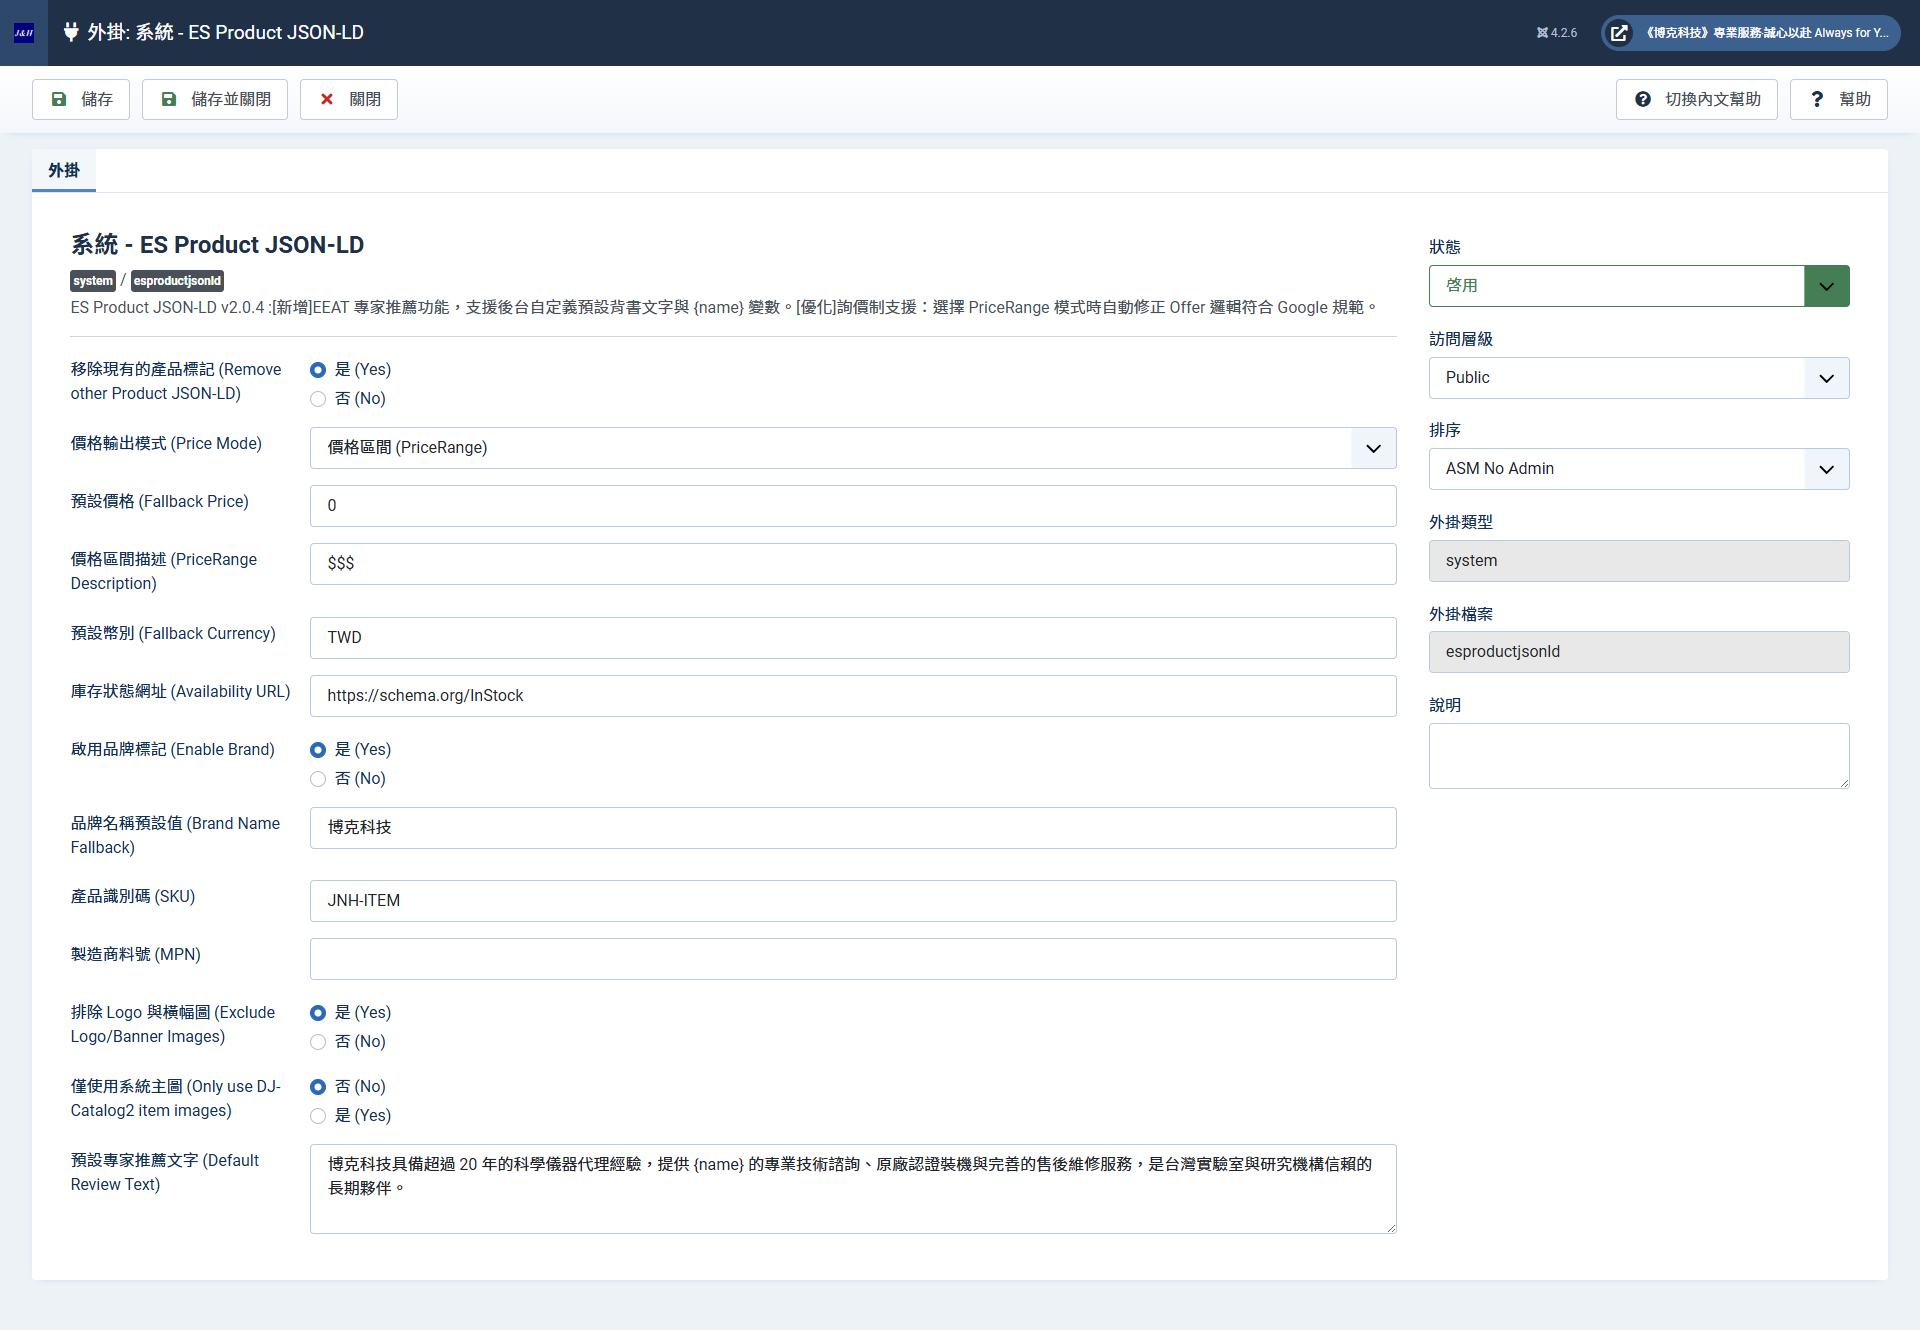Click the question mark icon on 幫助 button
1920x1330 pixels.
point(1817,99)
